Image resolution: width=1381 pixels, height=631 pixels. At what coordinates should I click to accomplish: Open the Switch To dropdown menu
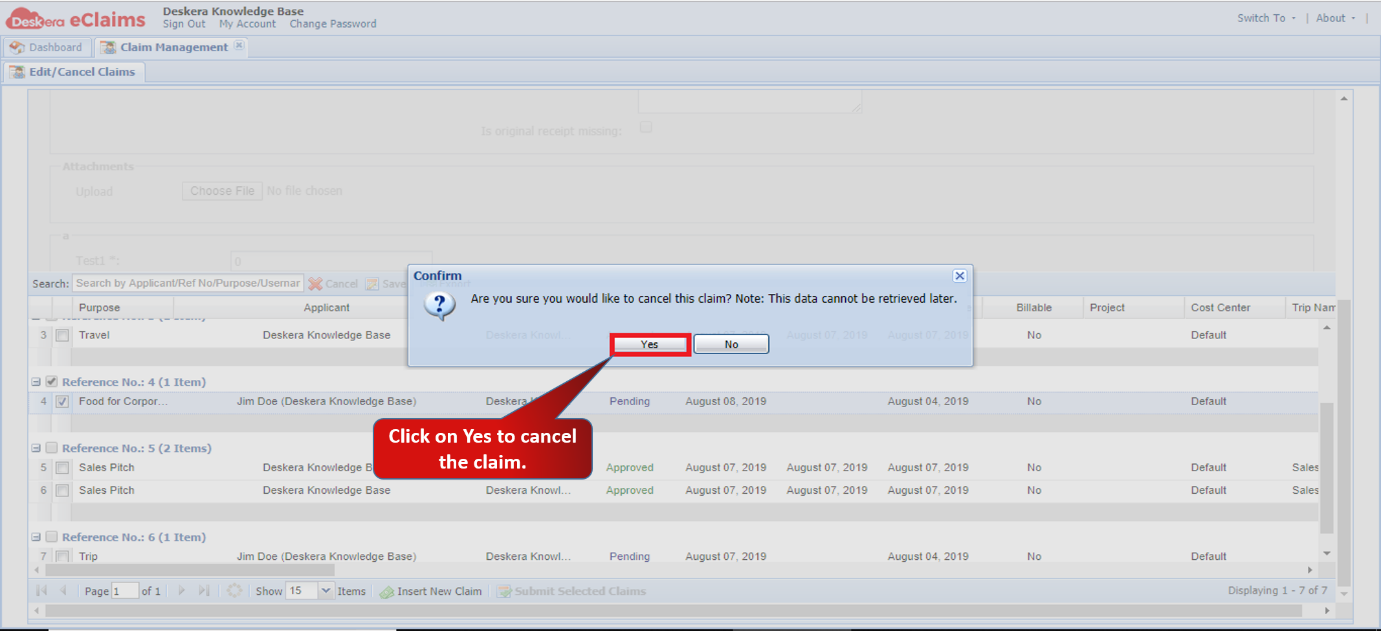coord(1266,18)
